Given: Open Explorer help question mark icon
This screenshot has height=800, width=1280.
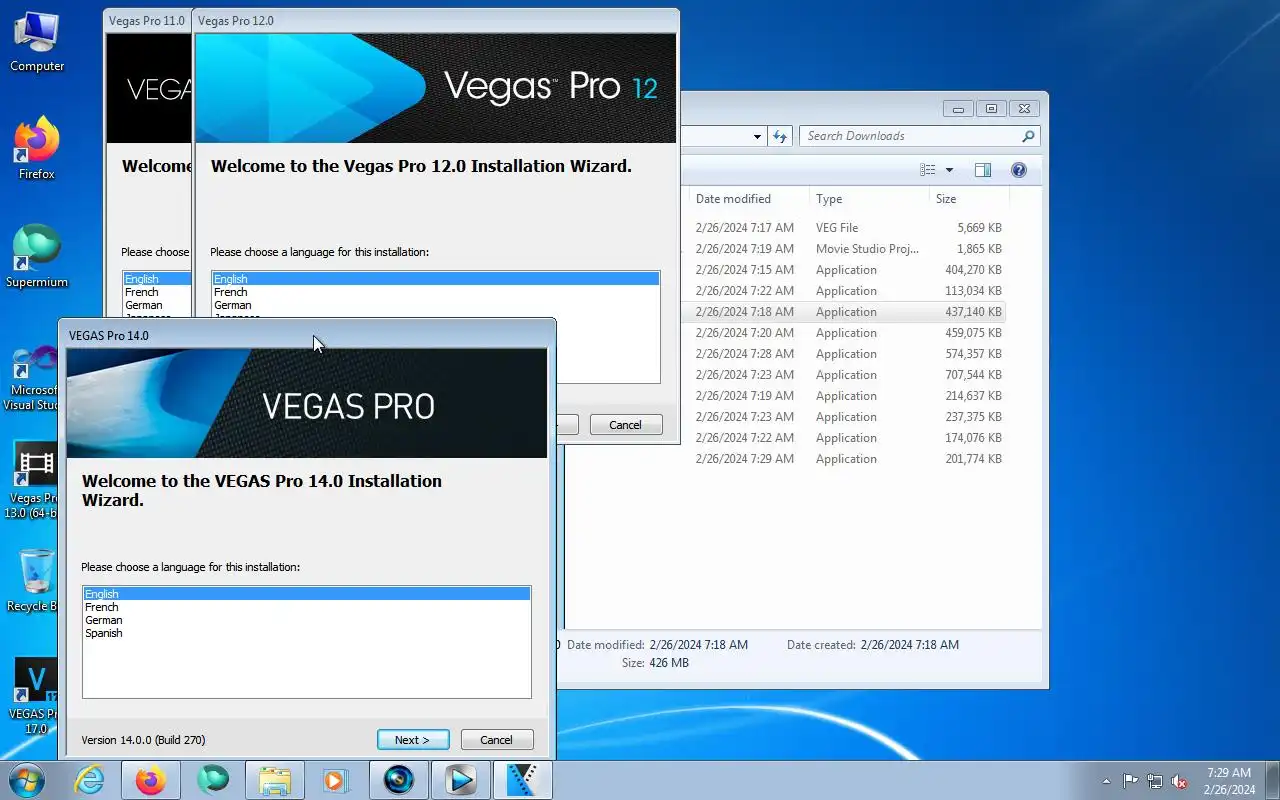Looking at the screenshot, I should click(x=1019, y=170).
